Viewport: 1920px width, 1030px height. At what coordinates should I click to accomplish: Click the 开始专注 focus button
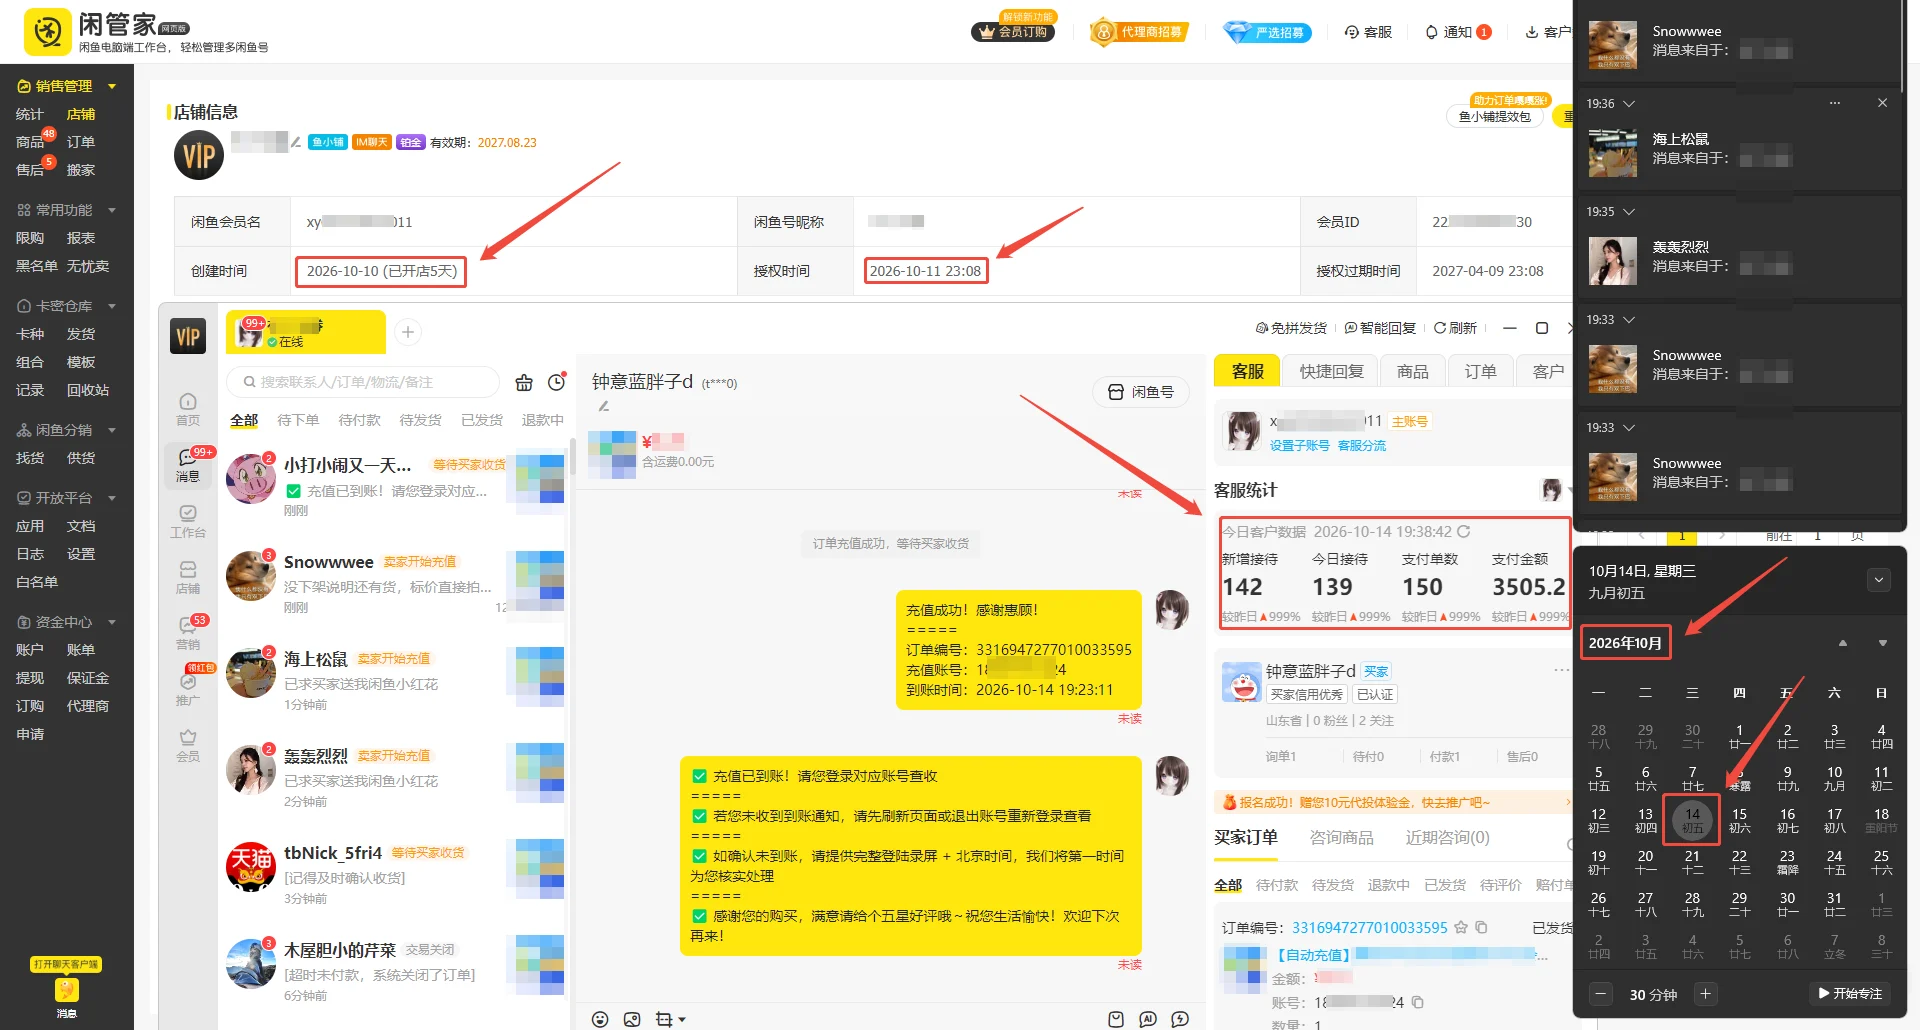point(1850,994)
